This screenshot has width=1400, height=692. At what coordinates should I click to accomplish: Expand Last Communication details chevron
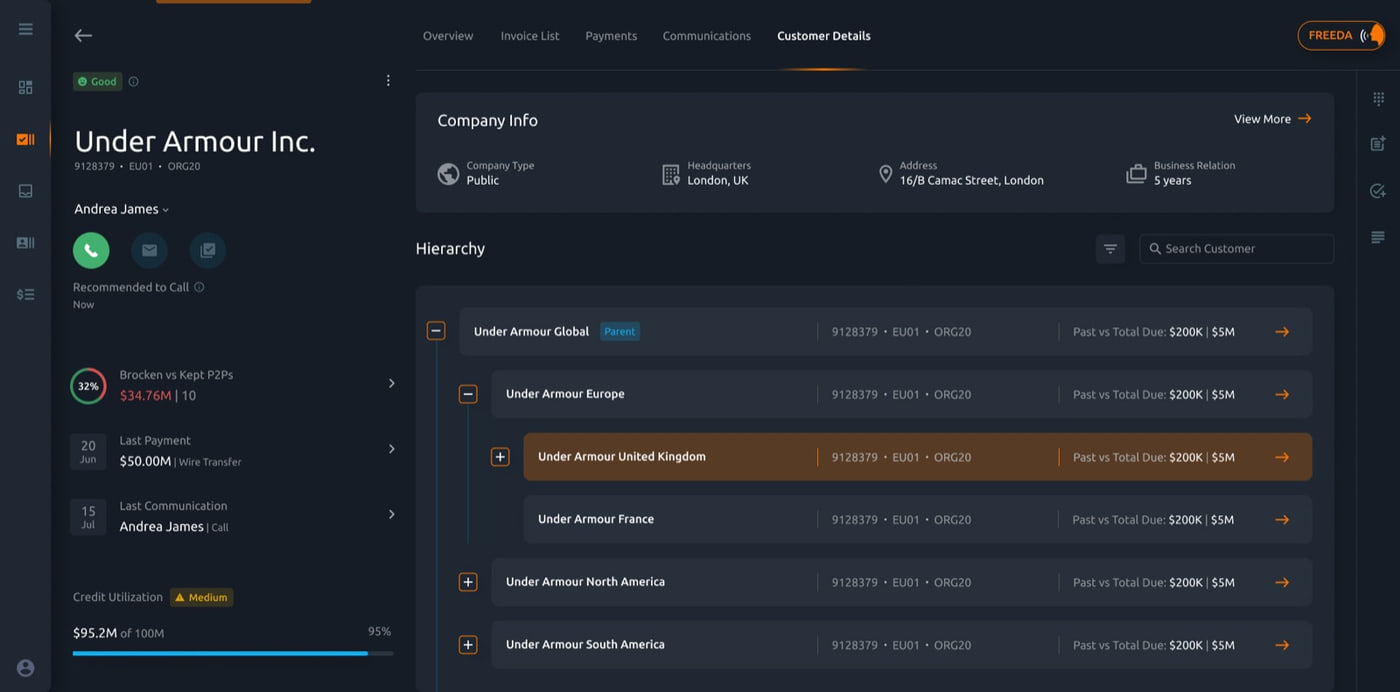391,514
